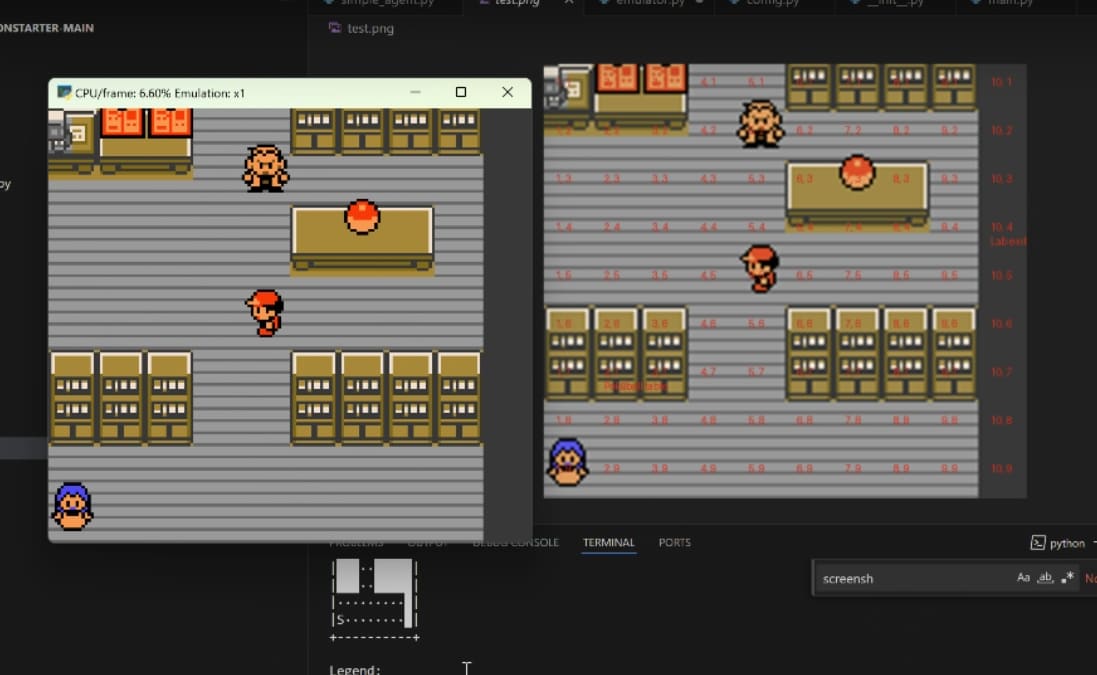This screenshot has width=1097, height=675.
Task: Toggle Use Regular Expression in find widget
Action: coord(1068,578)
